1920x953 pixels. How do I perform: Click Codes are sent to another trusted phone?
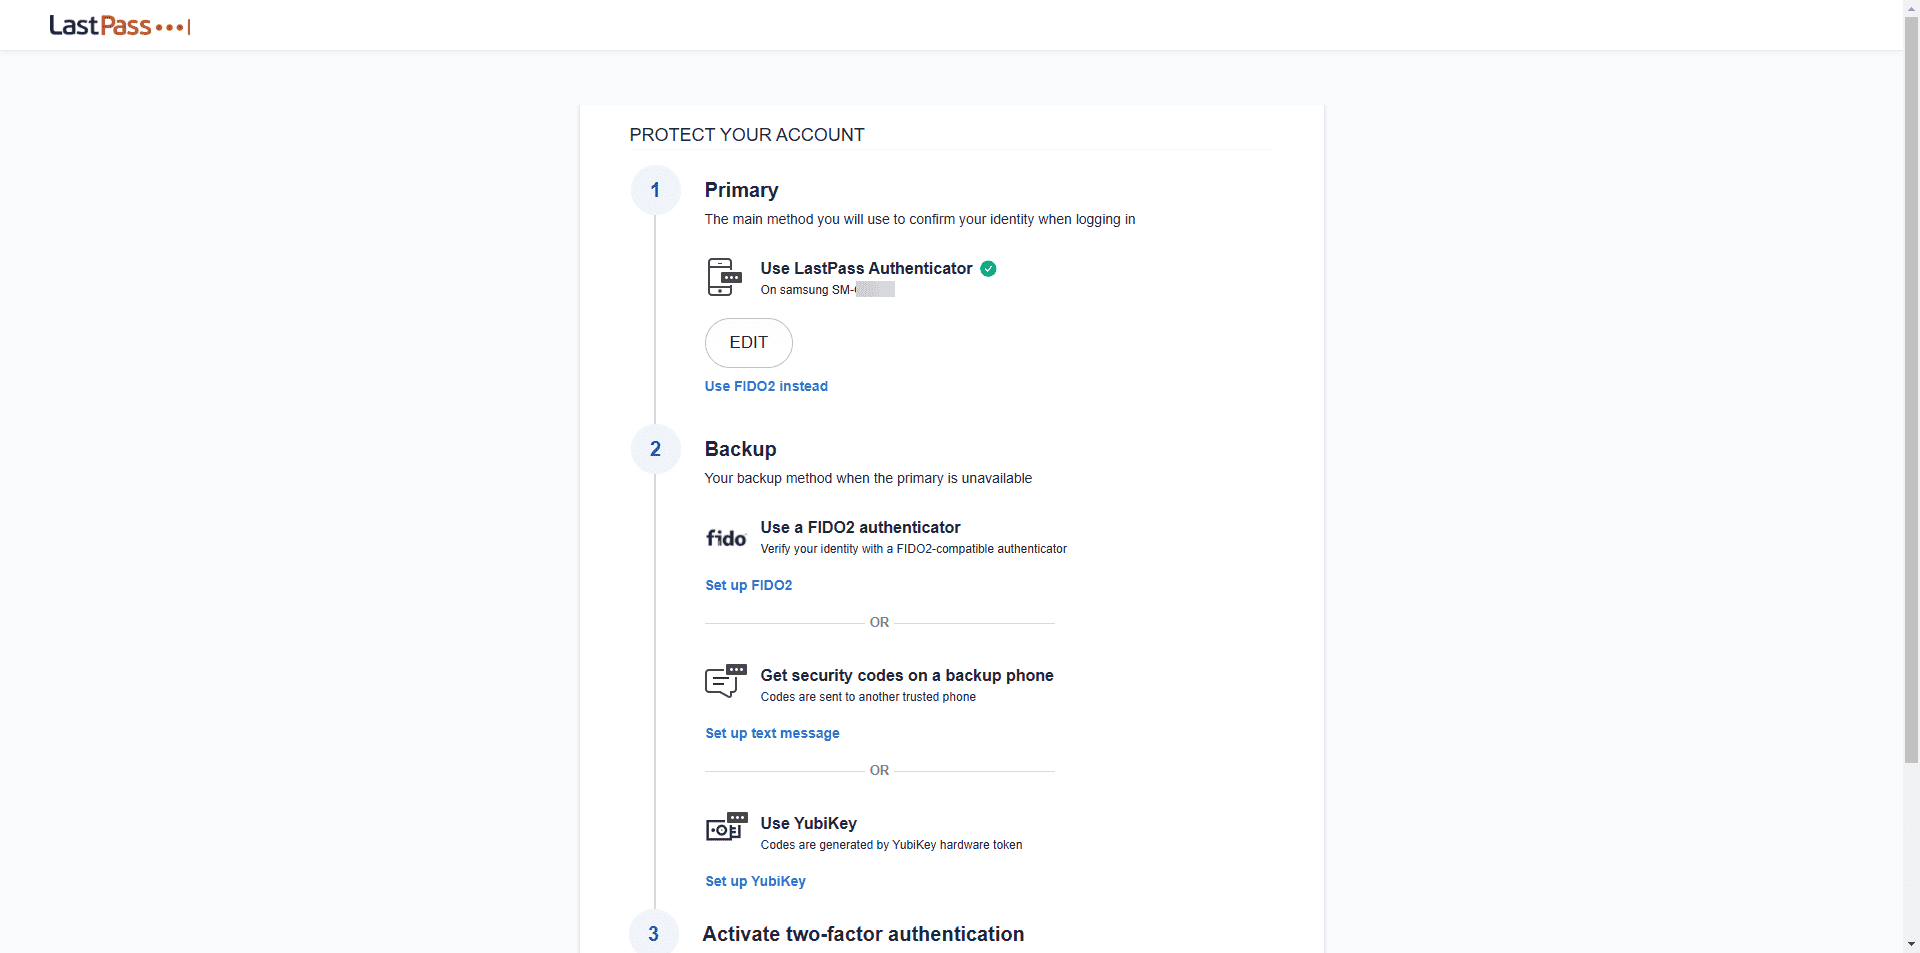pyautogui.click(x=868, y=697)
